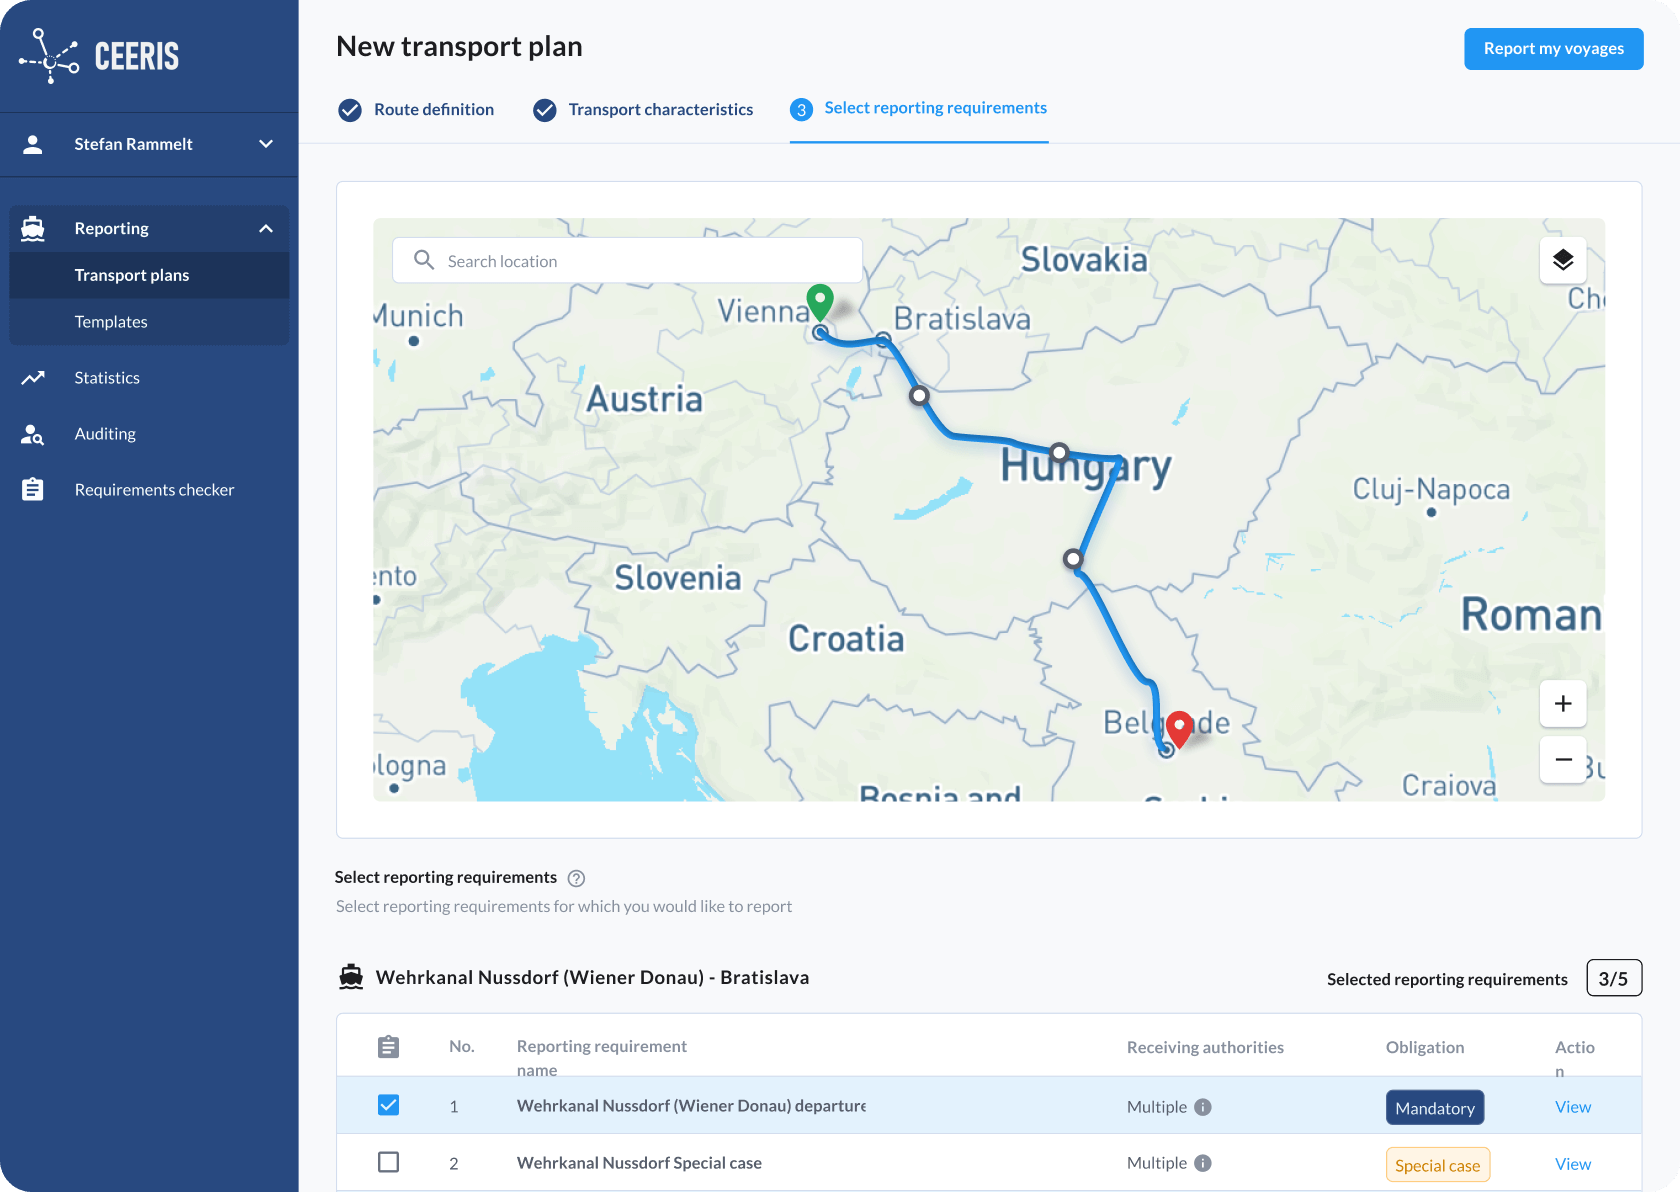1680x1192 pixels.
Task: Click the select-all clipboard icon in table header
Action: (x=388, y=1047)
